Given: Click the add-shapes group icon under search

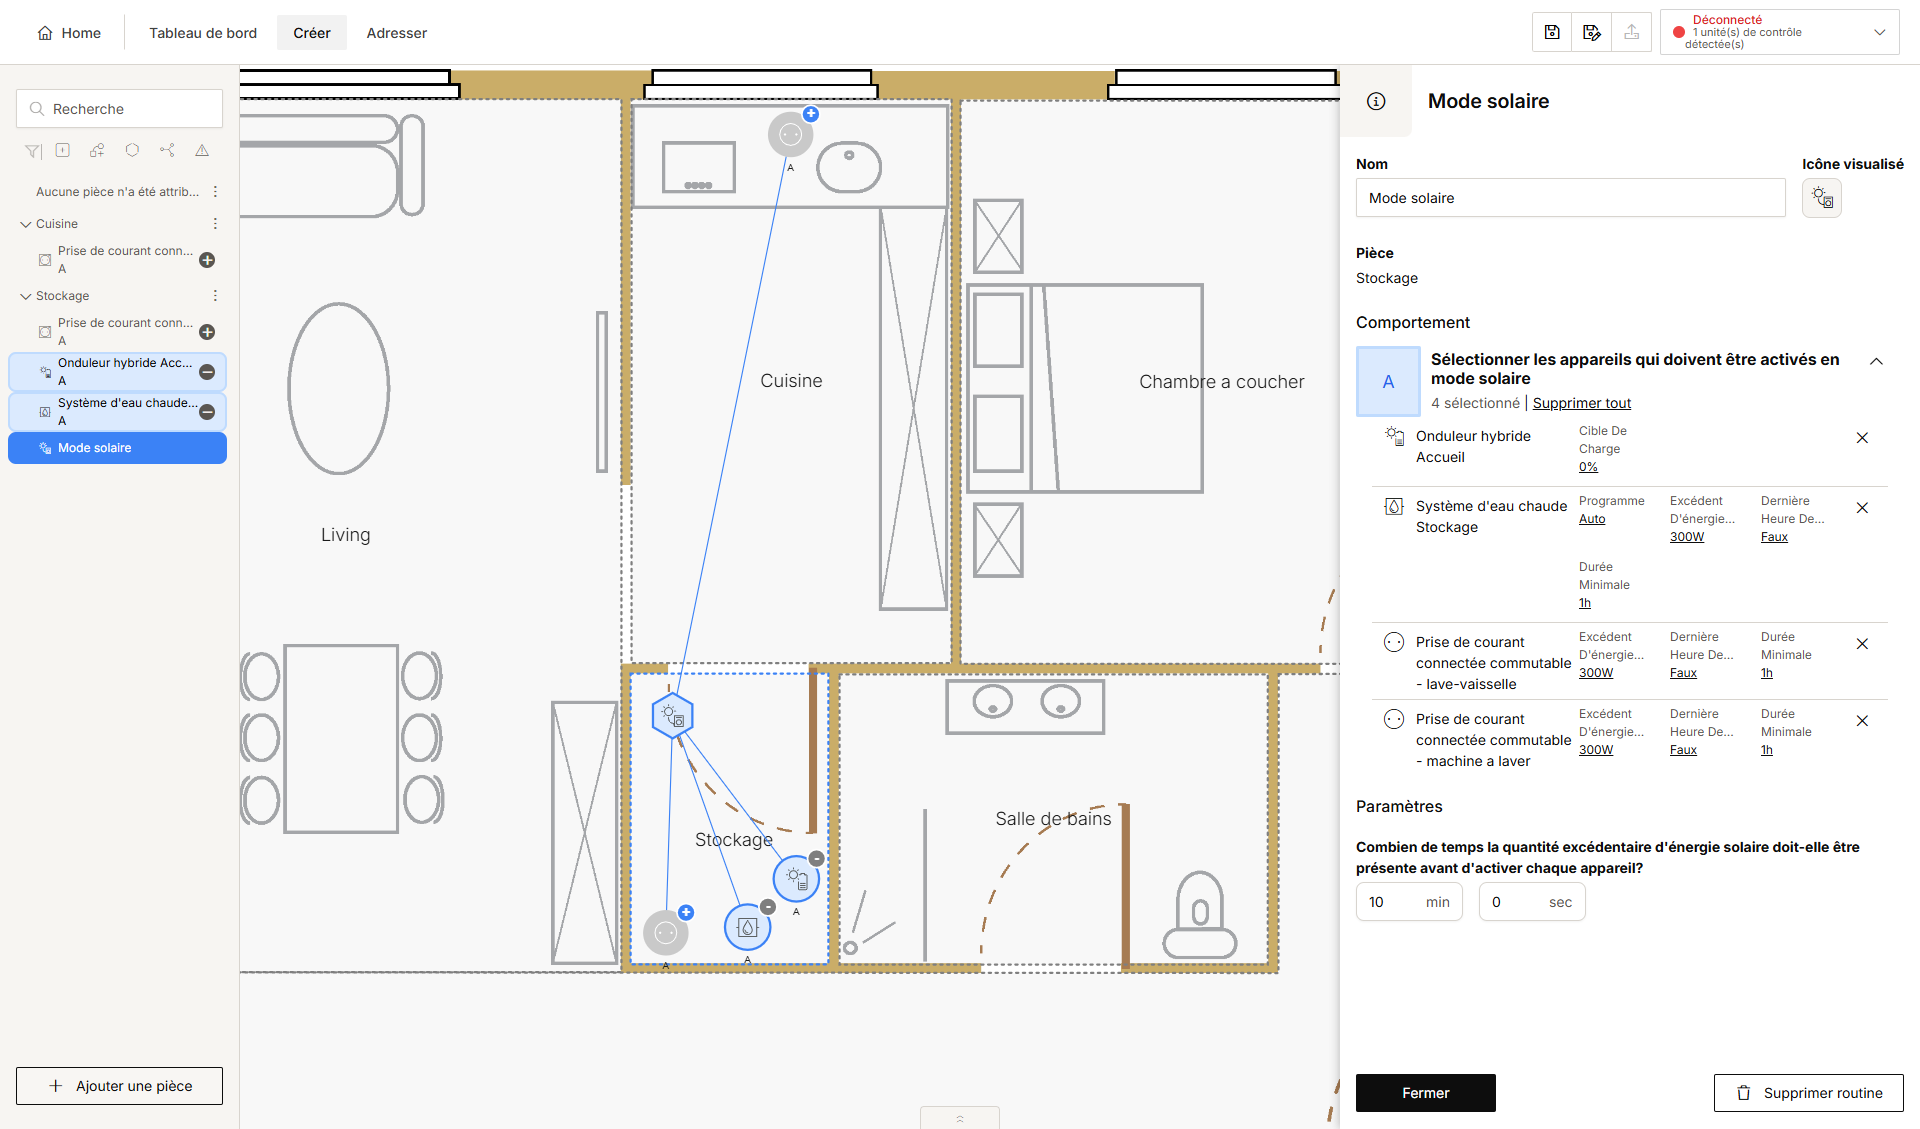Looking at the screenshot, I should (97, 150).
